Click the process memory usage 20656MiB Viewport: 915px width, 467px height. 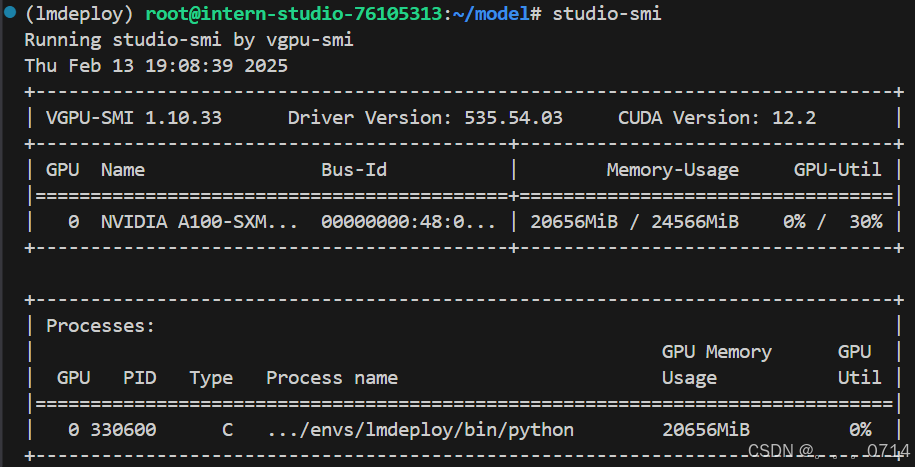point(706,430)
